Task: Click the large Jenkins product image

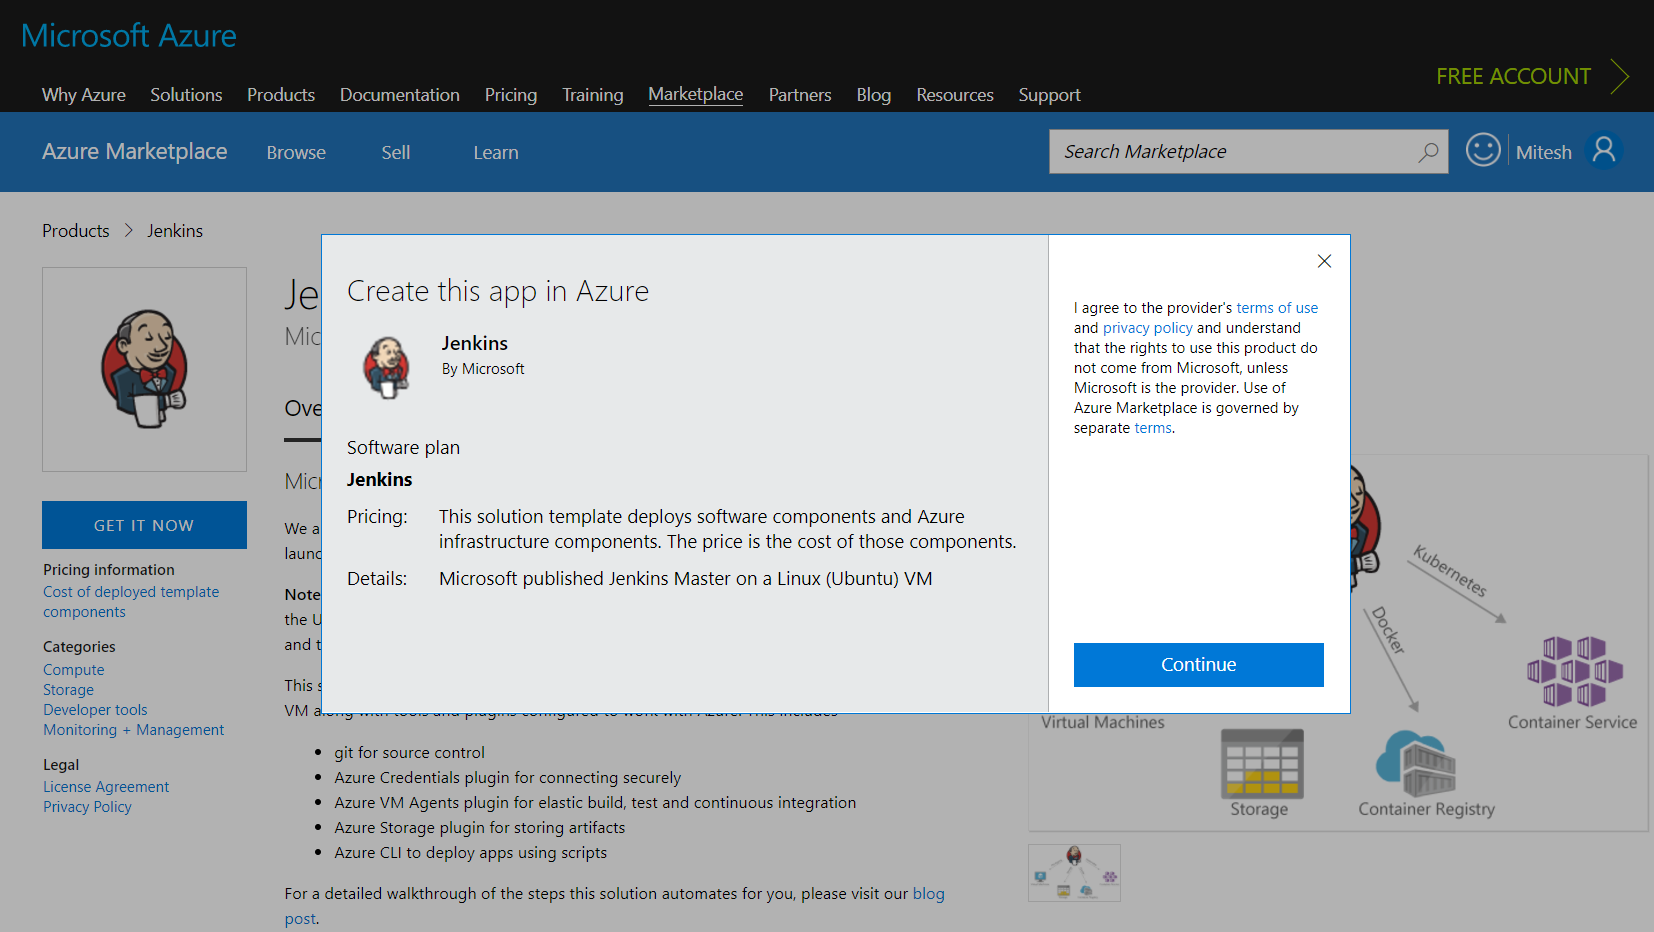Action: point(145,369)
